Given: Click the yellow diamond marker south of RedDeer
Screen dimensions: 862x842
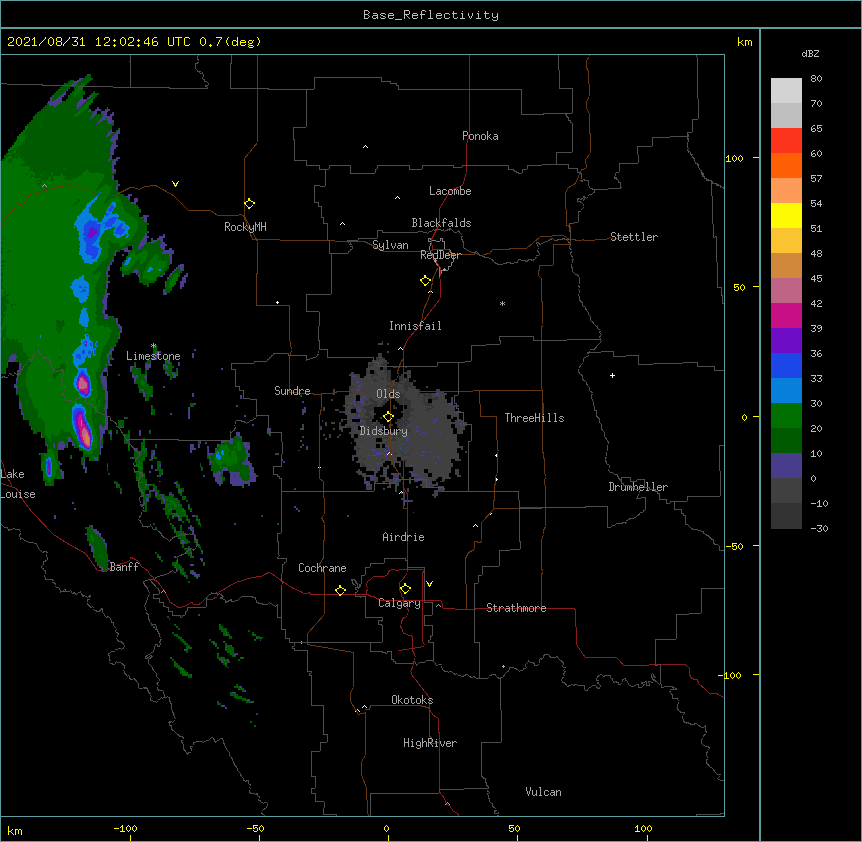Looking at the screenshot, I should click(426, 281).
